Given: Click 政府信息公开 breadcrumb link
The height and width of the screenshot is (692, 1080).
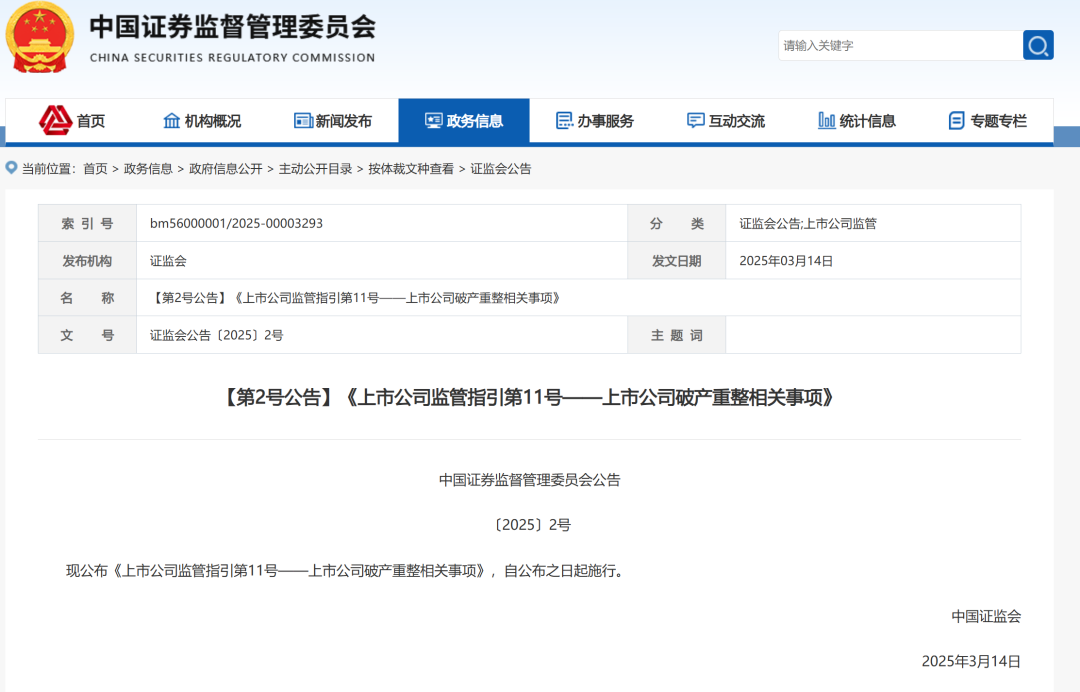Looking at the screenshot, I should point(225,169).
